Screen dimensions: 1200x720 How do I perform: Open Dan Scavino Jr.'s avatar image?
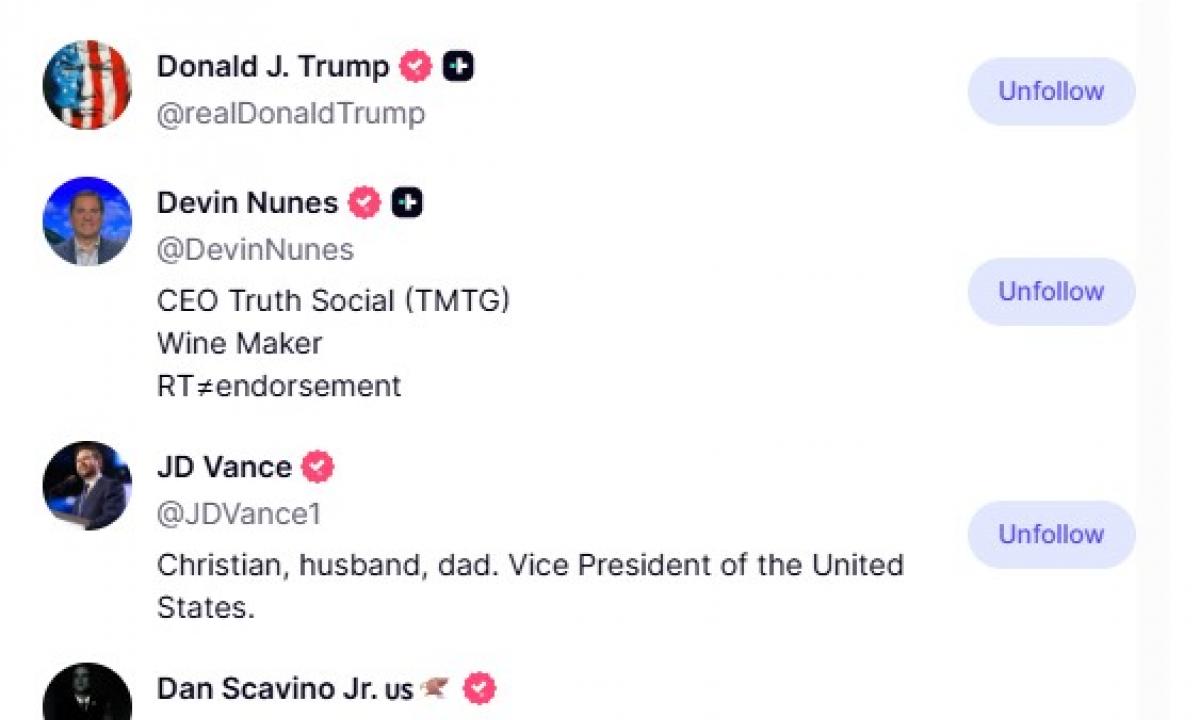pos(87,692)
